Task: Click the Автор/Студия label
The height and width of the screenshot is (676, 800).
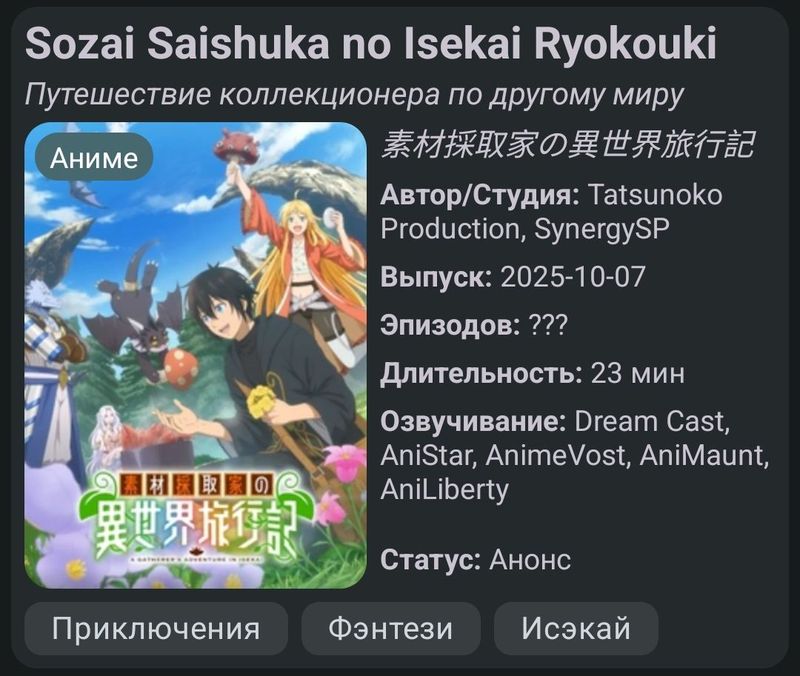Action: (480, 195)
